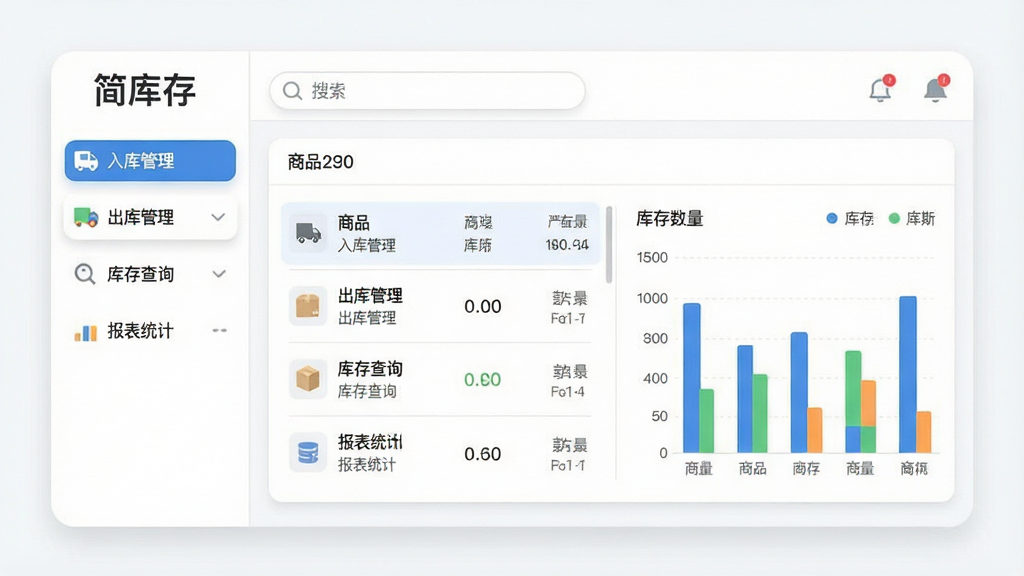The width and height of the screenshot is (1024, 576).
Task: Click the truck icon on 入库管理
Action: pos(86,161)
